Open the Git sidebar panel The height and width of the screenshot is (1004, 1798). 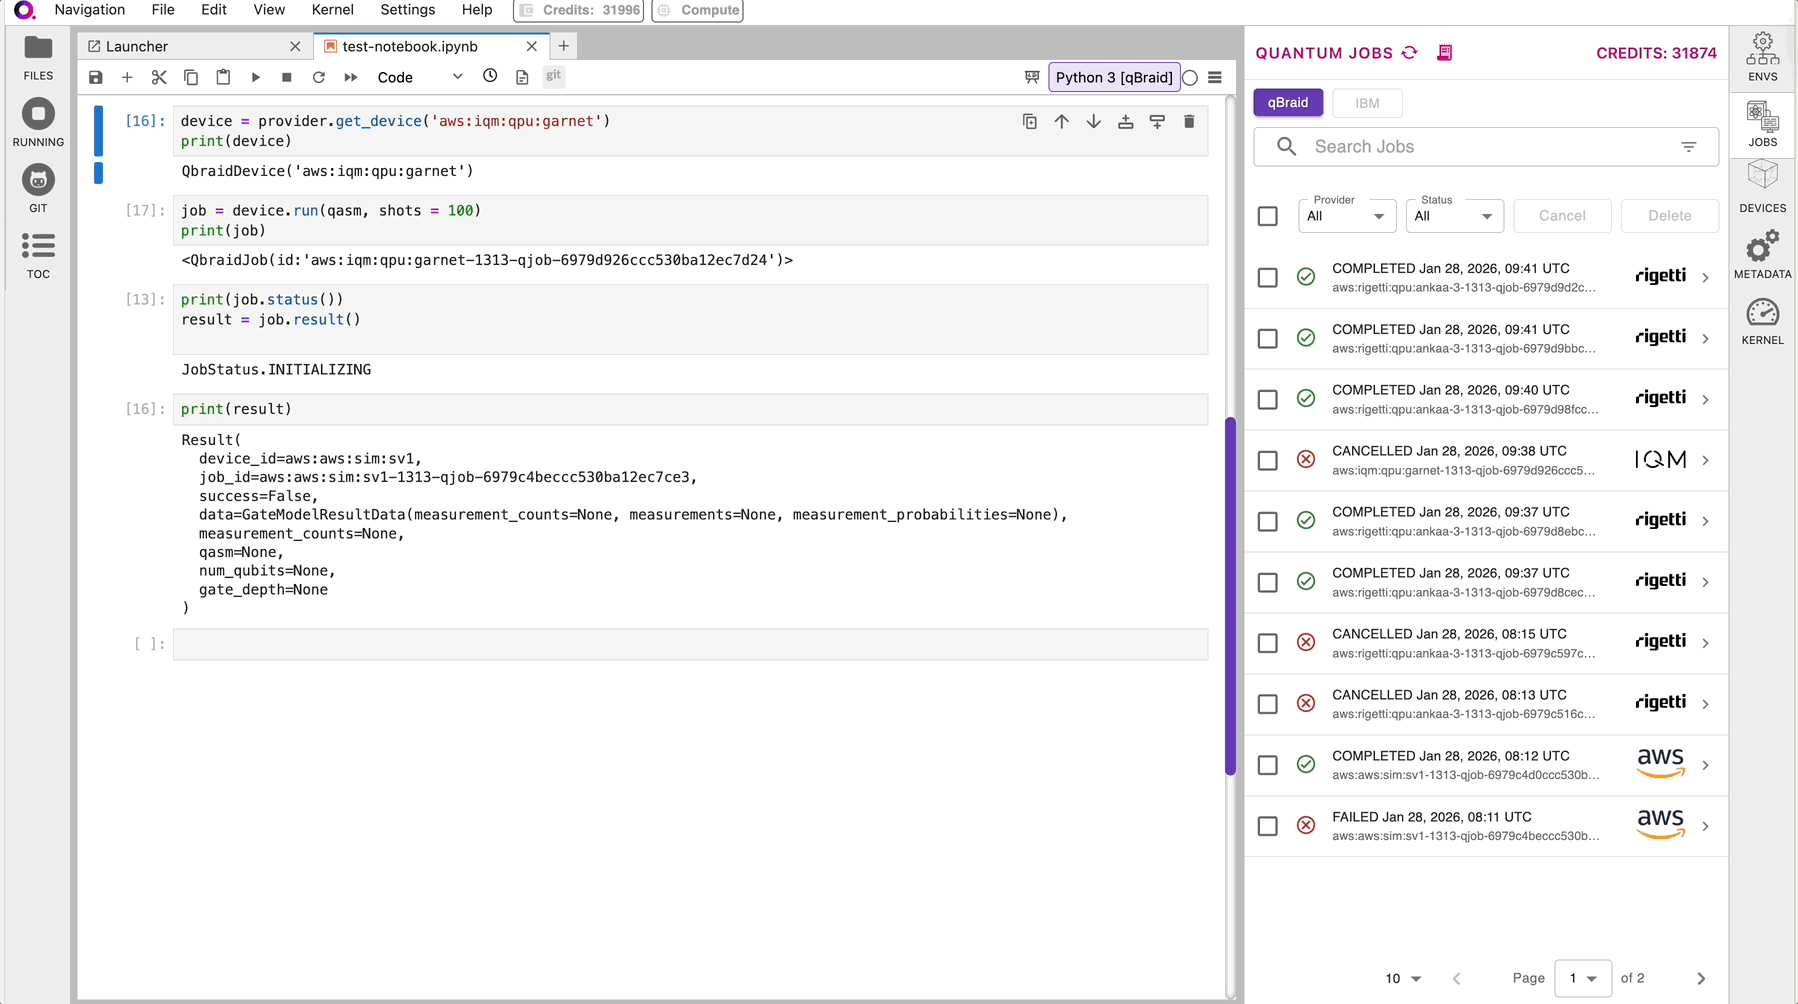(38, 190)
